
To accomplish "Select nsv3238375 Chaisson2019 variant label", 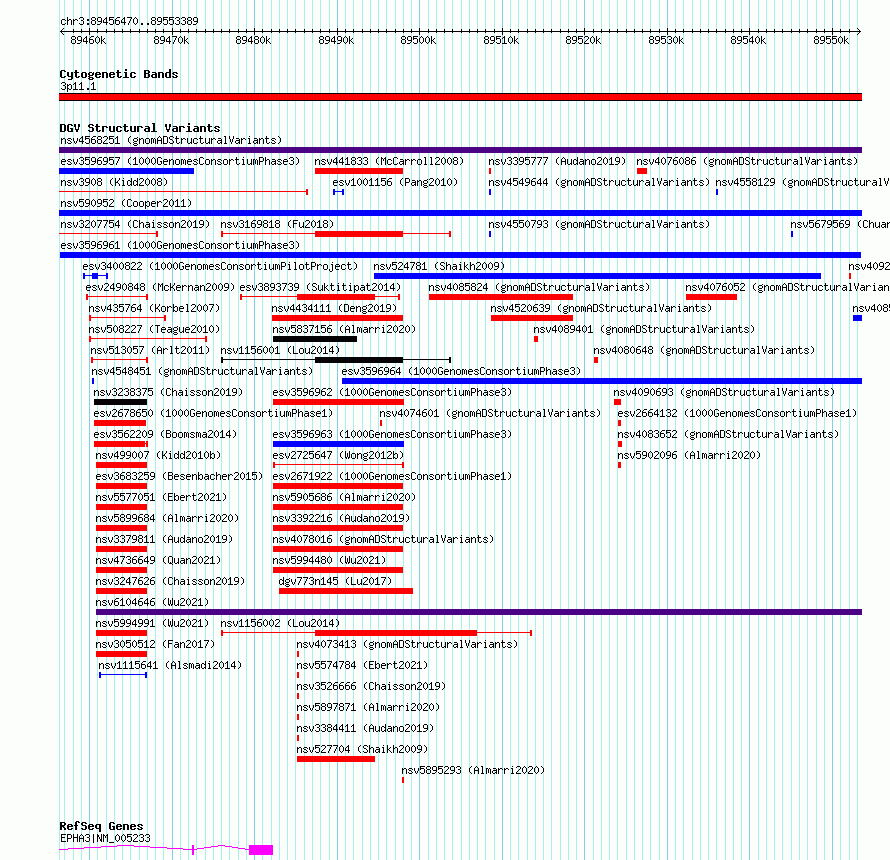I will click(168, 392).
